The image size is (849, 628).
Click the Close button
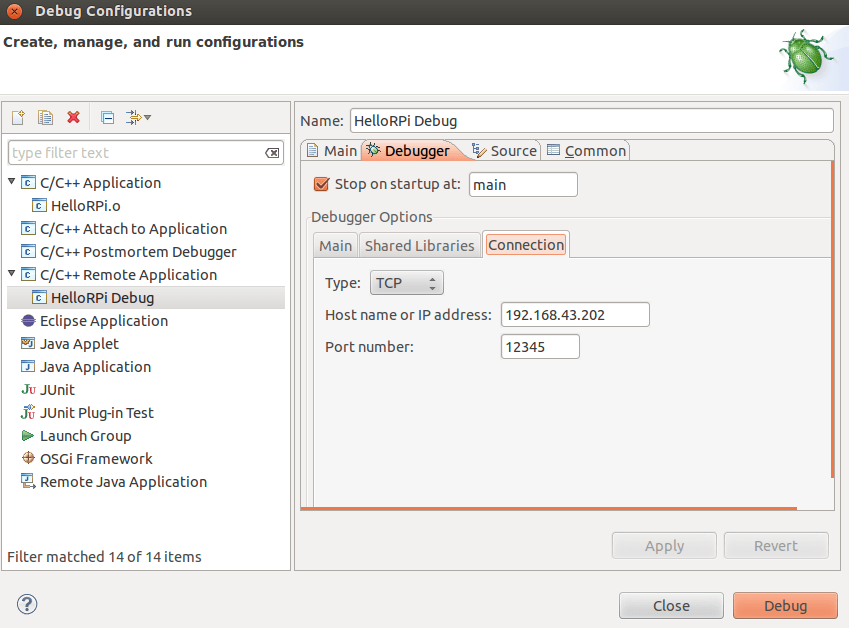[x=671, y=605]
